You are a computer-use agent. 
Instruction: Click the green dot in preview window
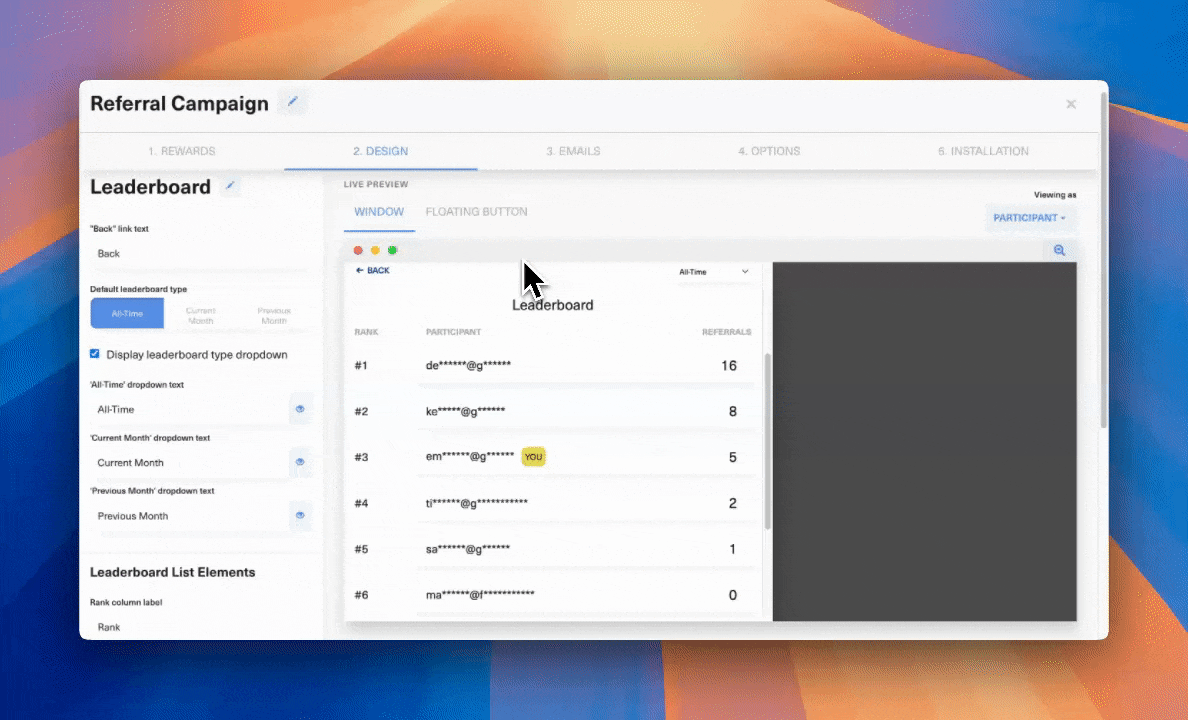393,251
